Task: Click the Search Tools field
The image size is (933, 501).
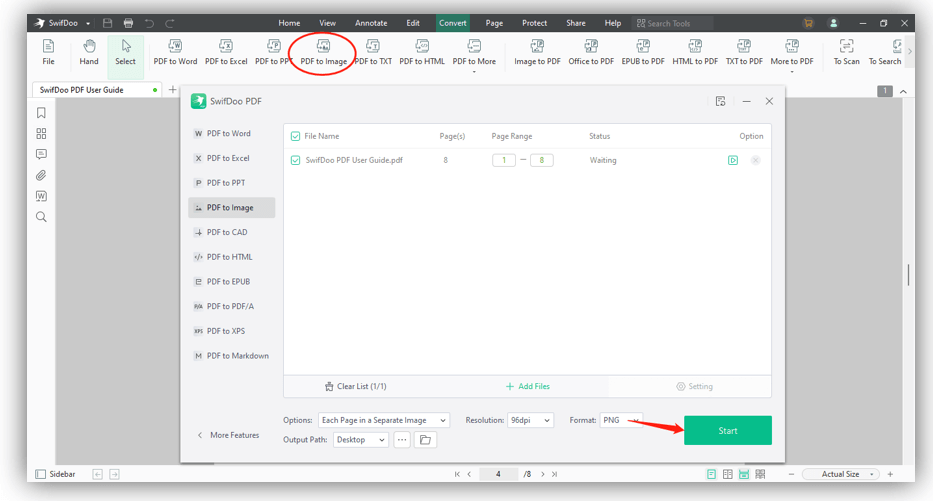Action: point(672,23)
